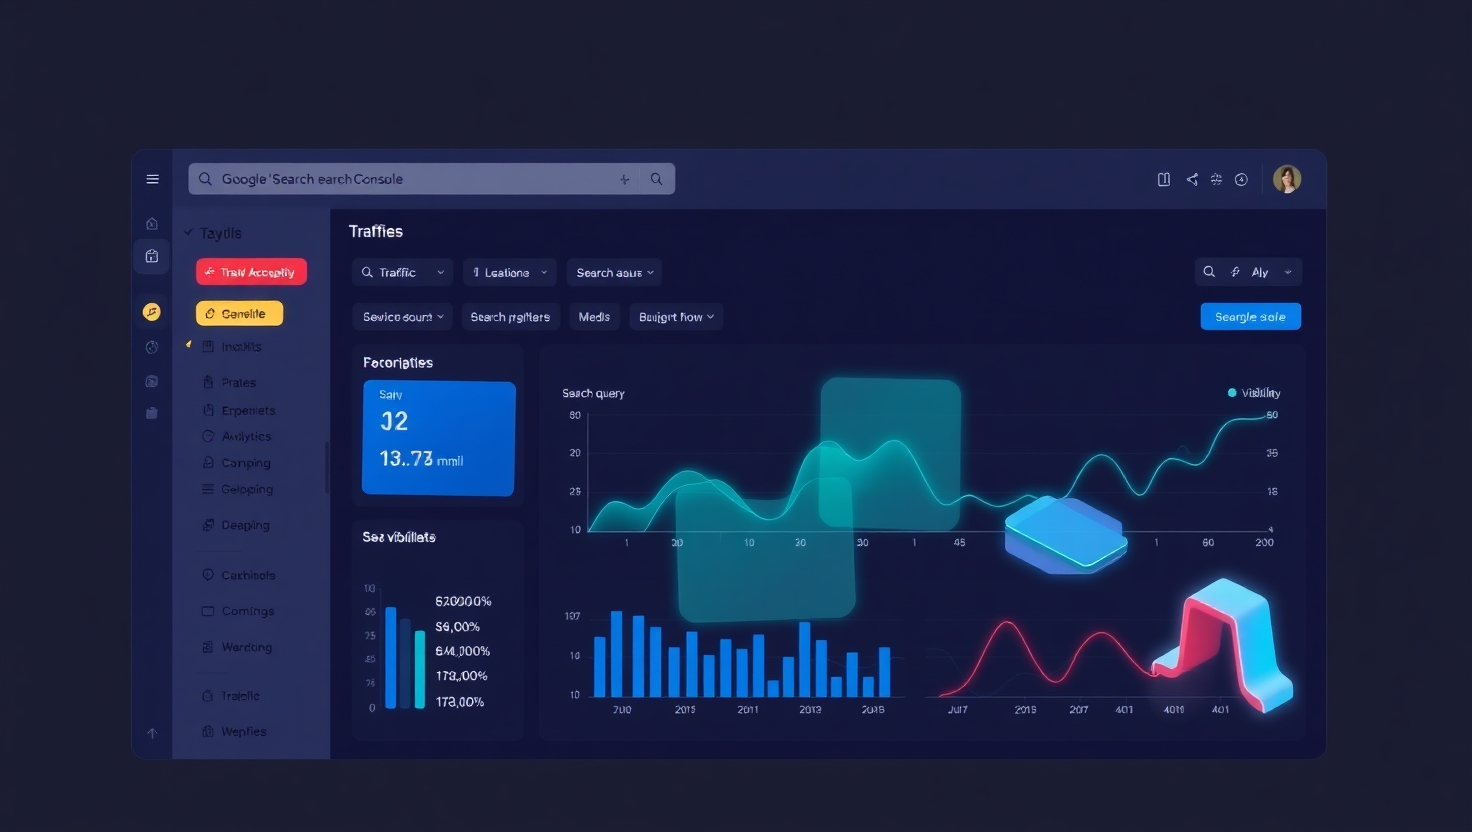Click the magnifier icon in the top search bar
The image size is (1472, 832).
[x=656, y=178]
